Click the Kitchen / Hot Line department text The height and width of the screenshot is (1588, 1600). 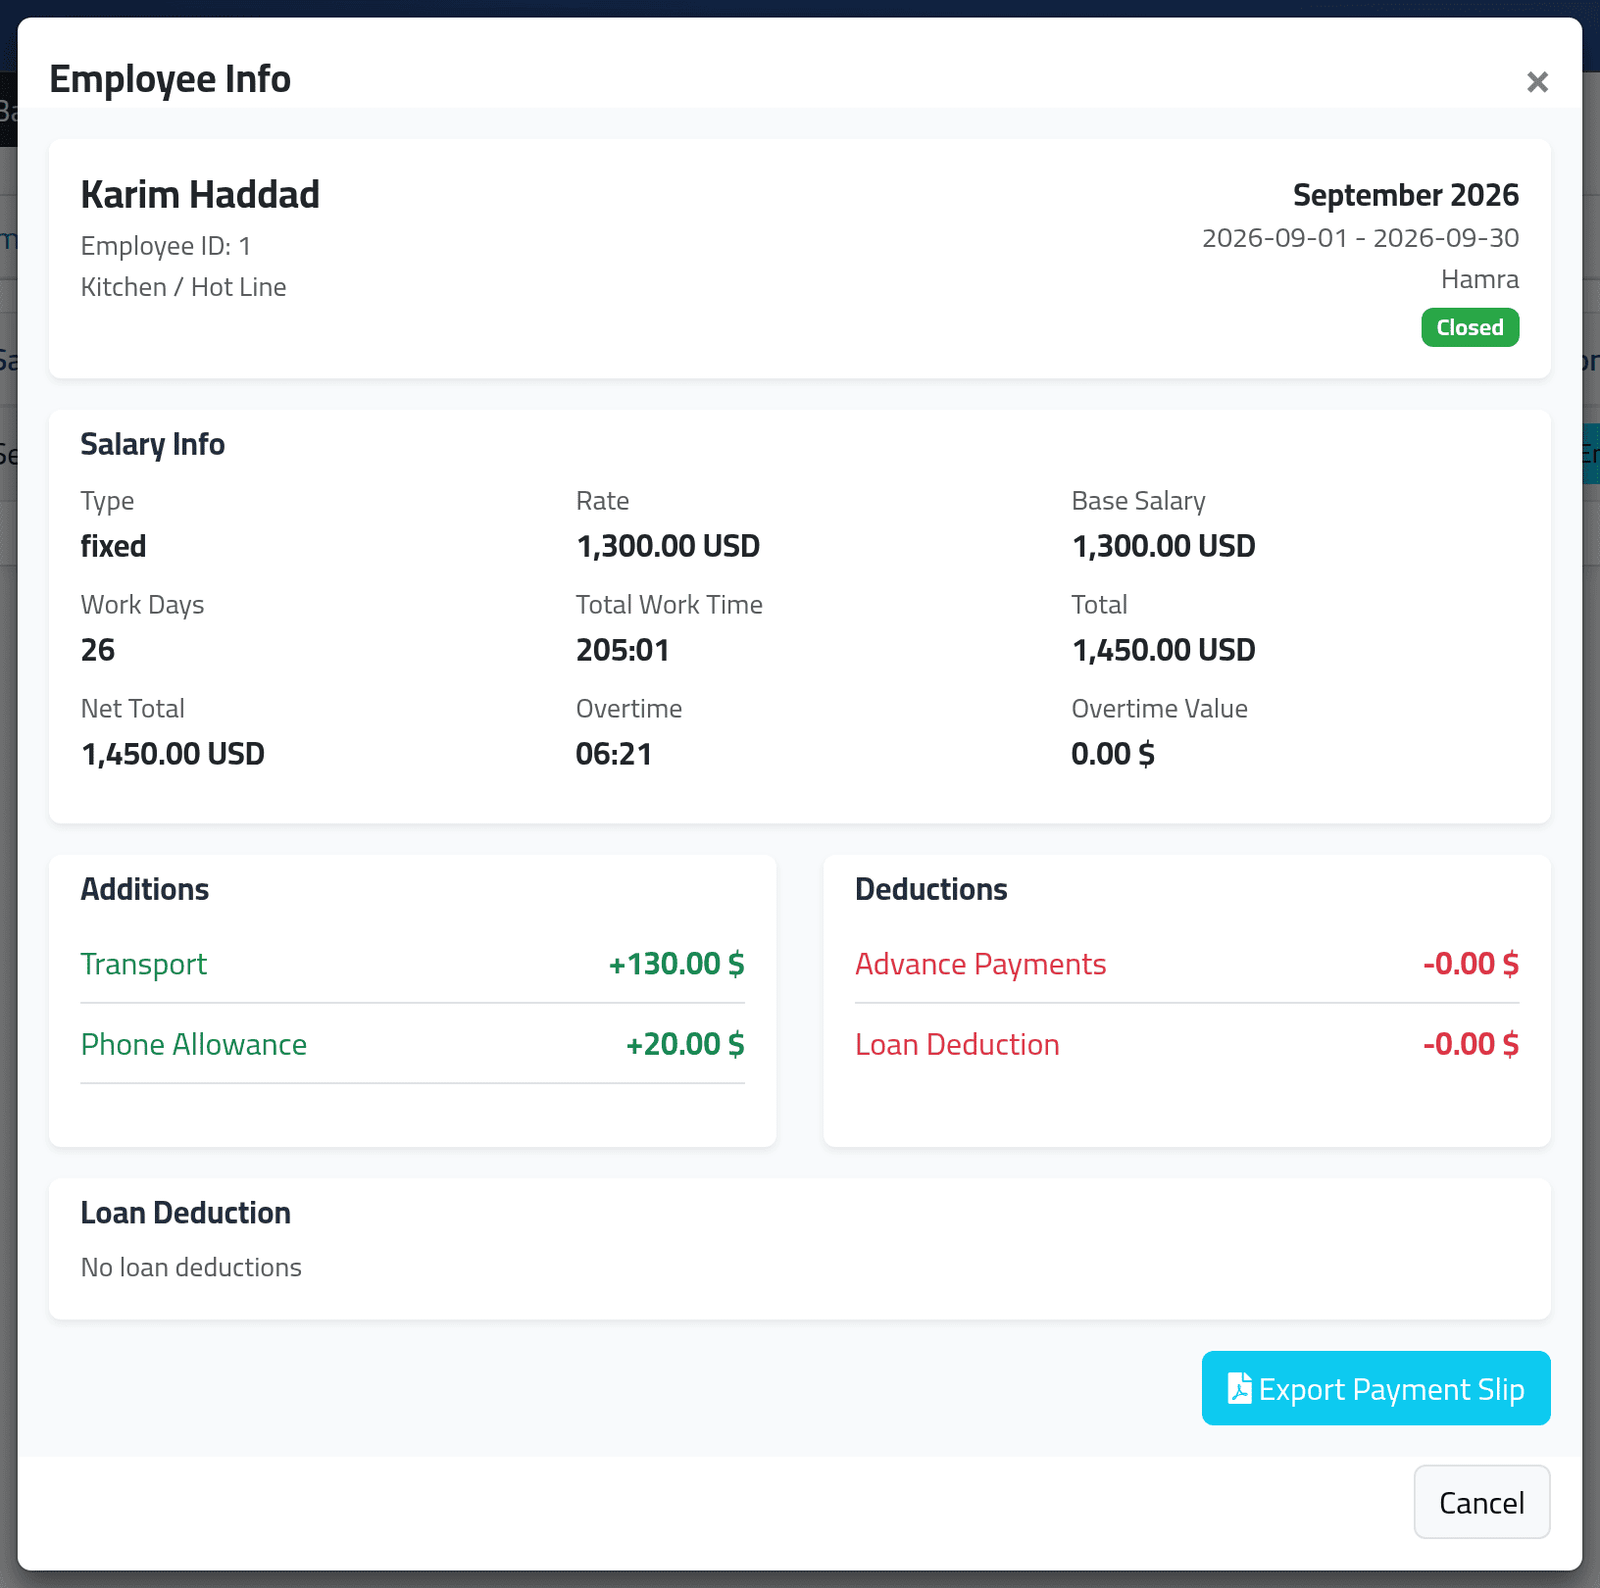pos(184,287)
